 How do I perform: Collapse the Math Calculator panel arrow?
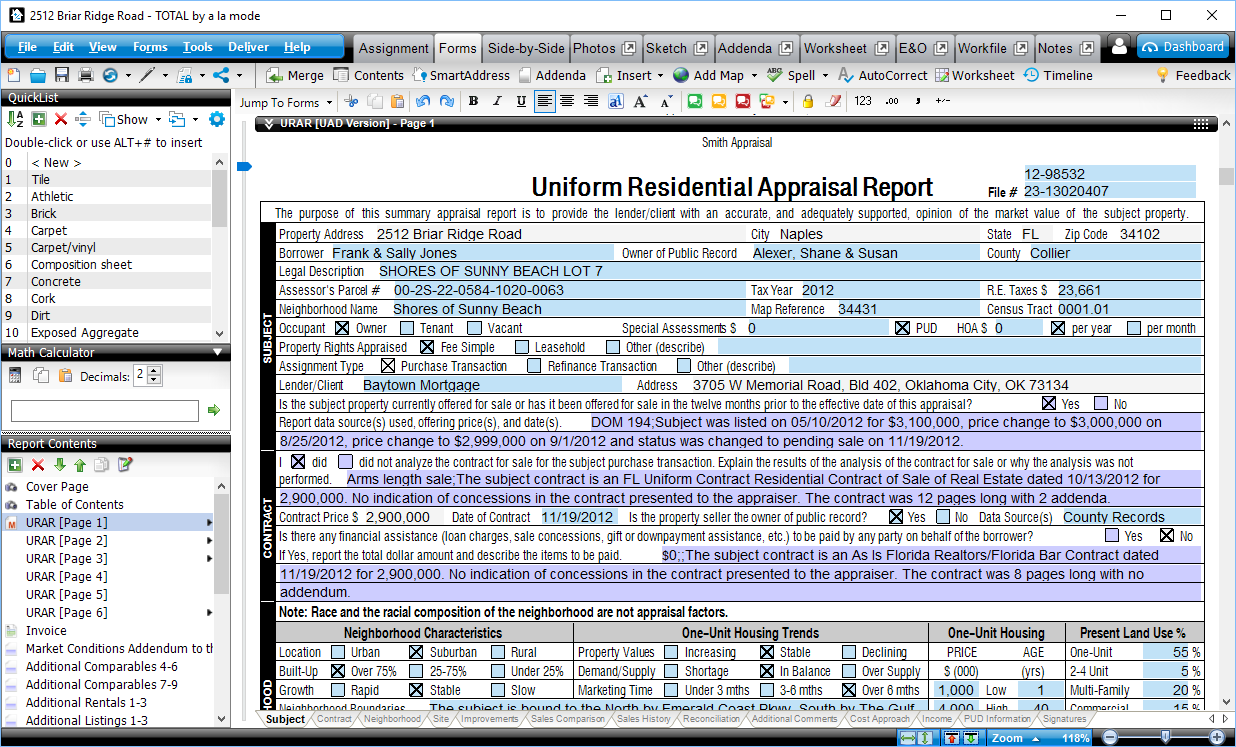218,352
